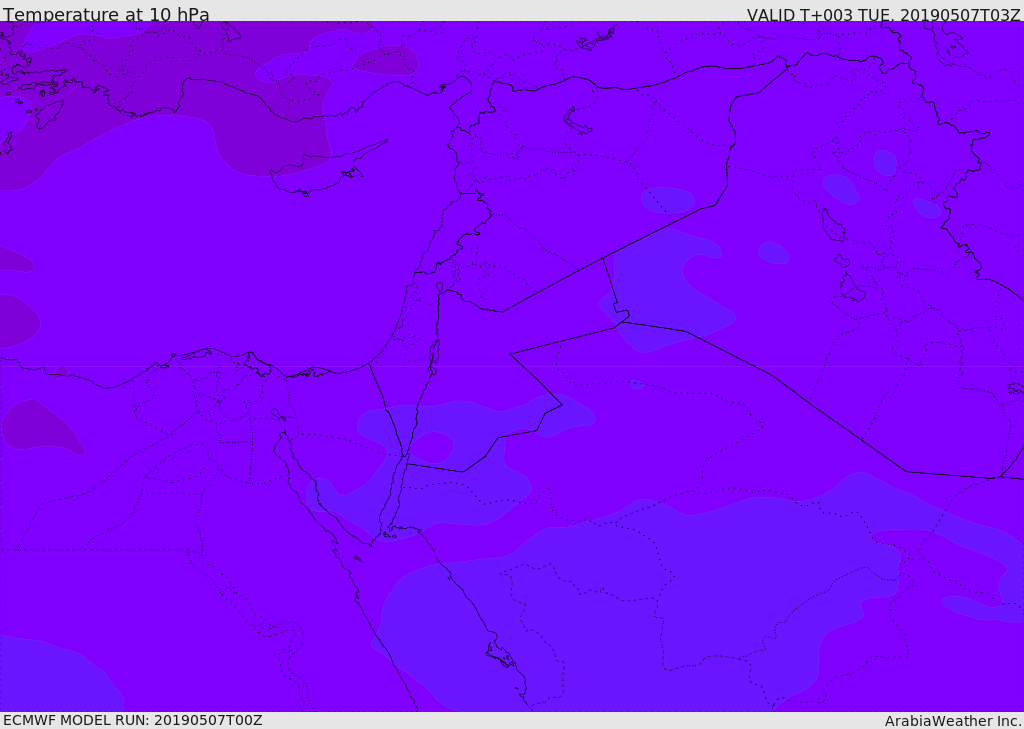Click the 'Temperature at 10 hPa' title text

coord(106,14)
